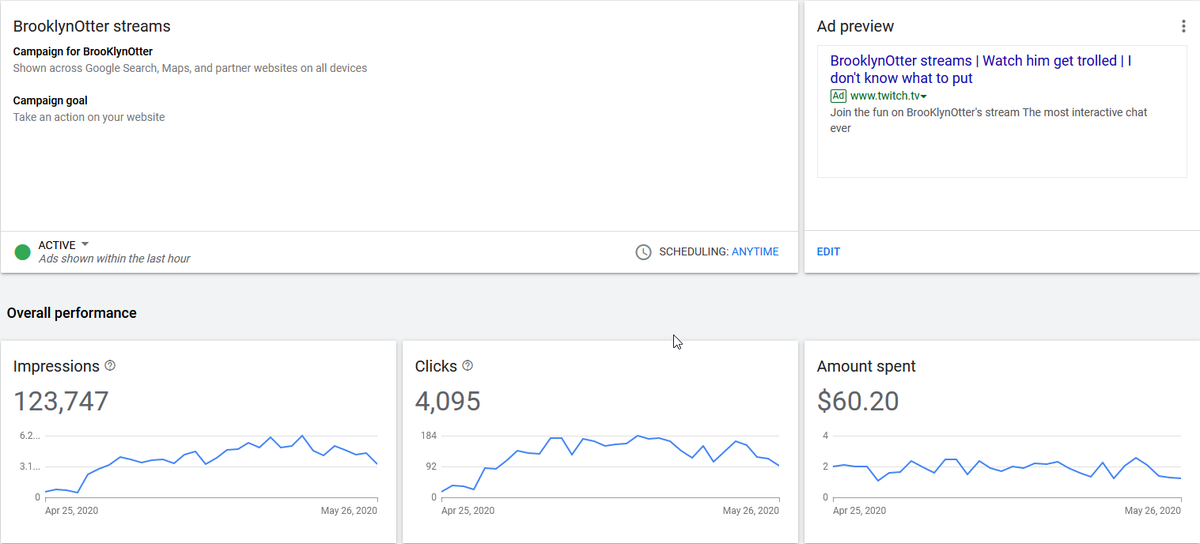Open the BrooklynOtter streams ad headline link
The height and width of the screenshot is (544, 1200).
point(981,69)
